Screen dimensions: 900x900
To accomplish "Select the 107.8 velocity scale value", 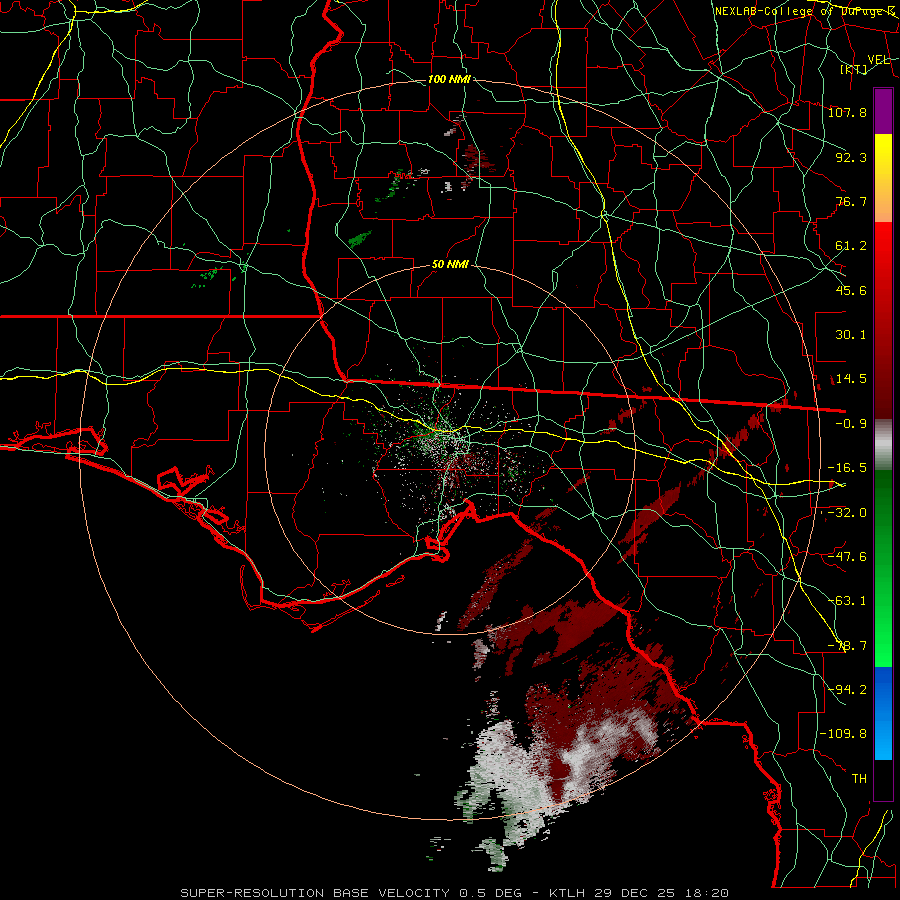I will click(847, 112).
